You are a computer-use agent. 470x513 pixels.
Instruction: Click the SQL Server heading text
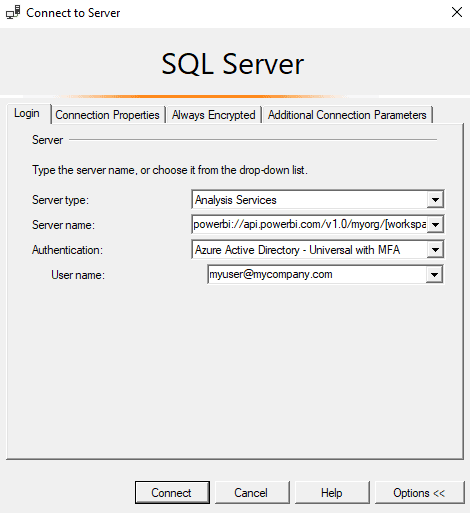(x=233, y=64)
